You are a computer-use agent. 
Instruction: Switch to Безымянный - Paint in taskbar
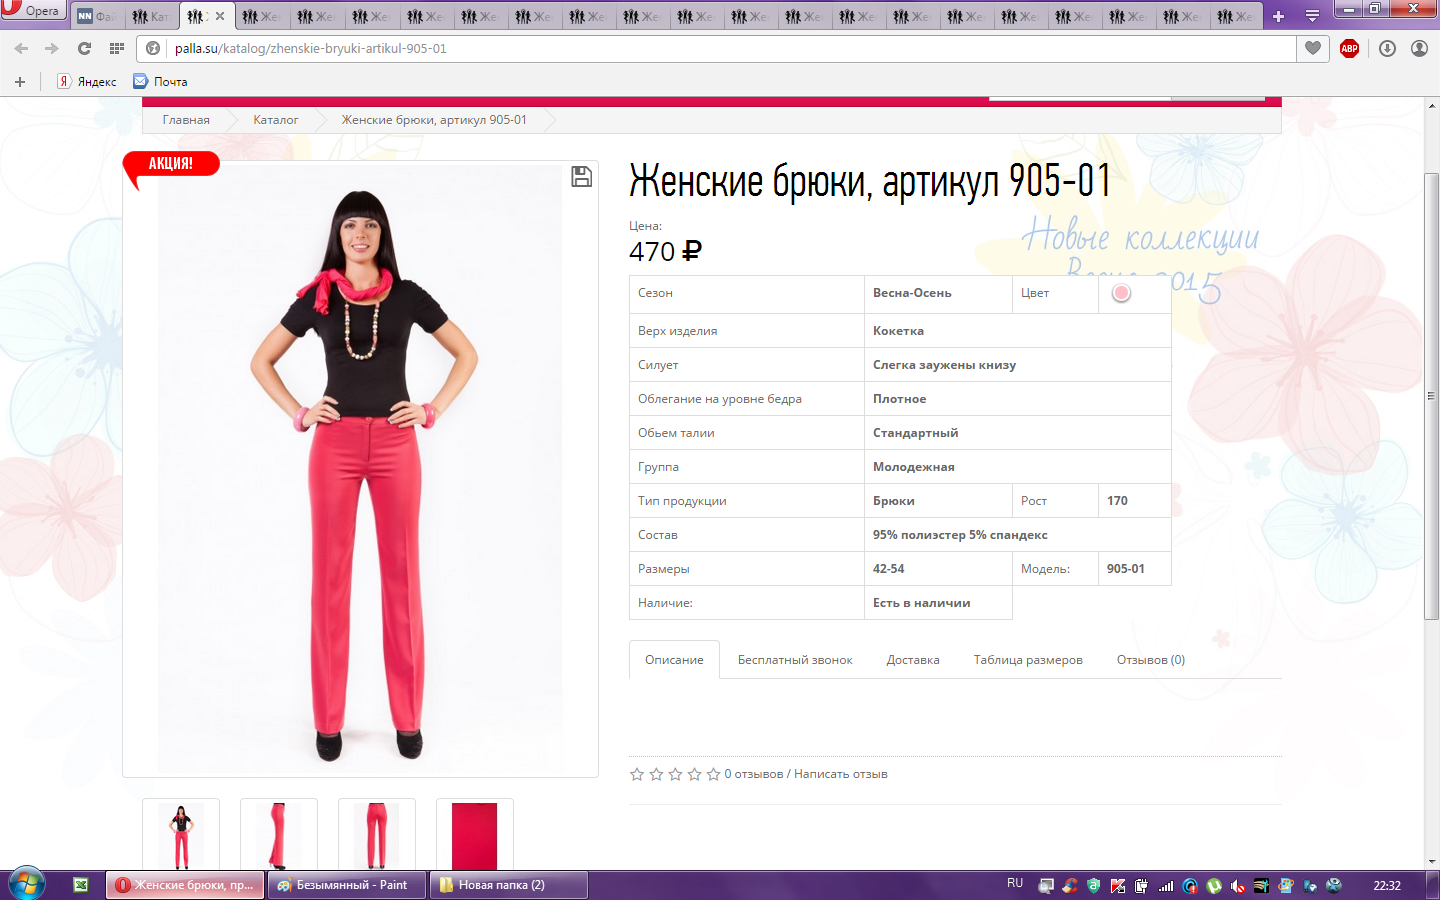point(347,885)
